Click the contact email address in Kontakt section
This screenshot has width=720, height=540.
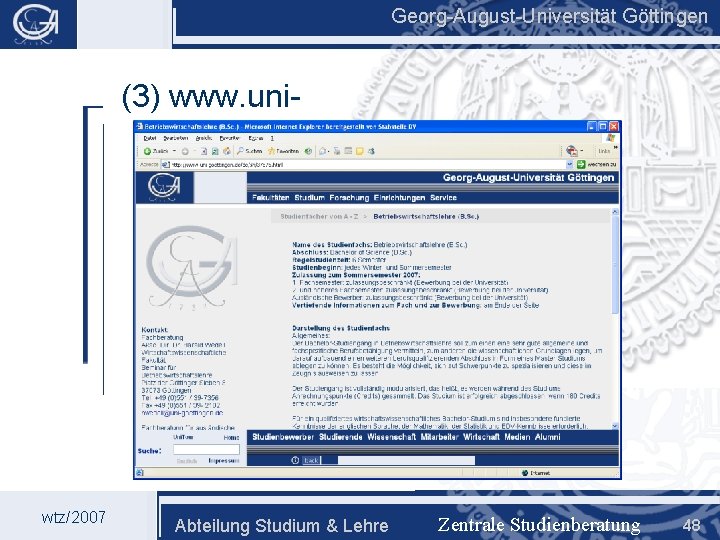(182, 413)
